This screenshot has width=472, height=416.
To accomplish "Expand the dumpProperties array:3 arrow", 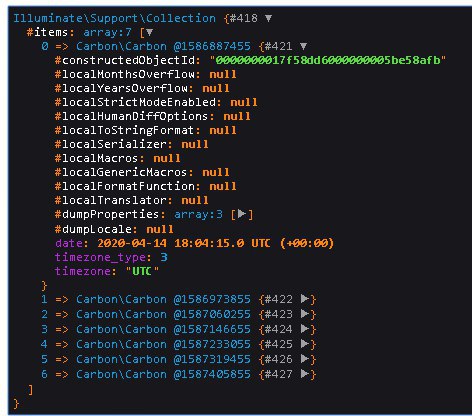I will click(x=242, y=214).
